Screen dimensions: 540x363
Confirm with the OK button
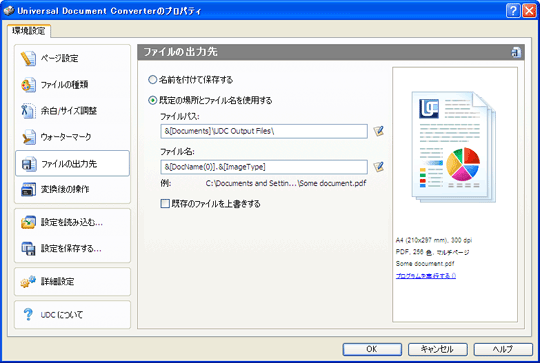[372, 349]
